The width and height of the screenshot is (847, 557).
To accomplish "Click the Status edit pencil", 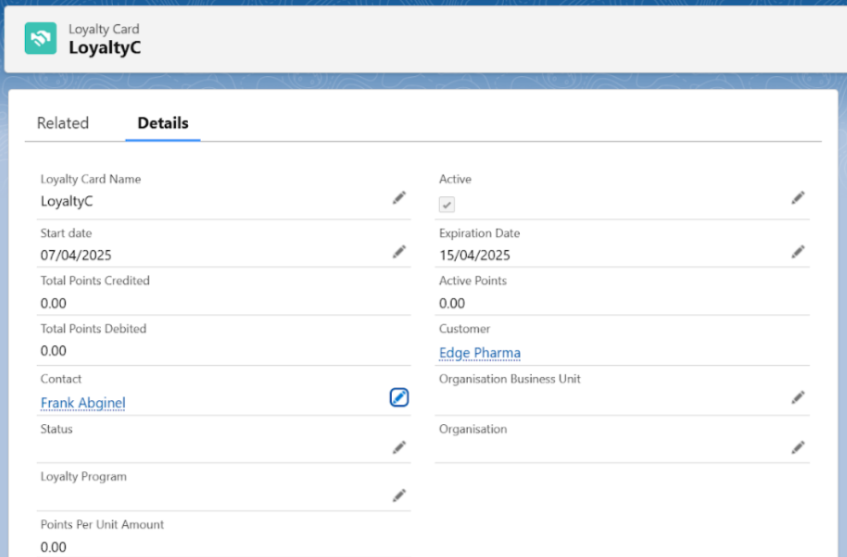I will click(x=399, y=447).
